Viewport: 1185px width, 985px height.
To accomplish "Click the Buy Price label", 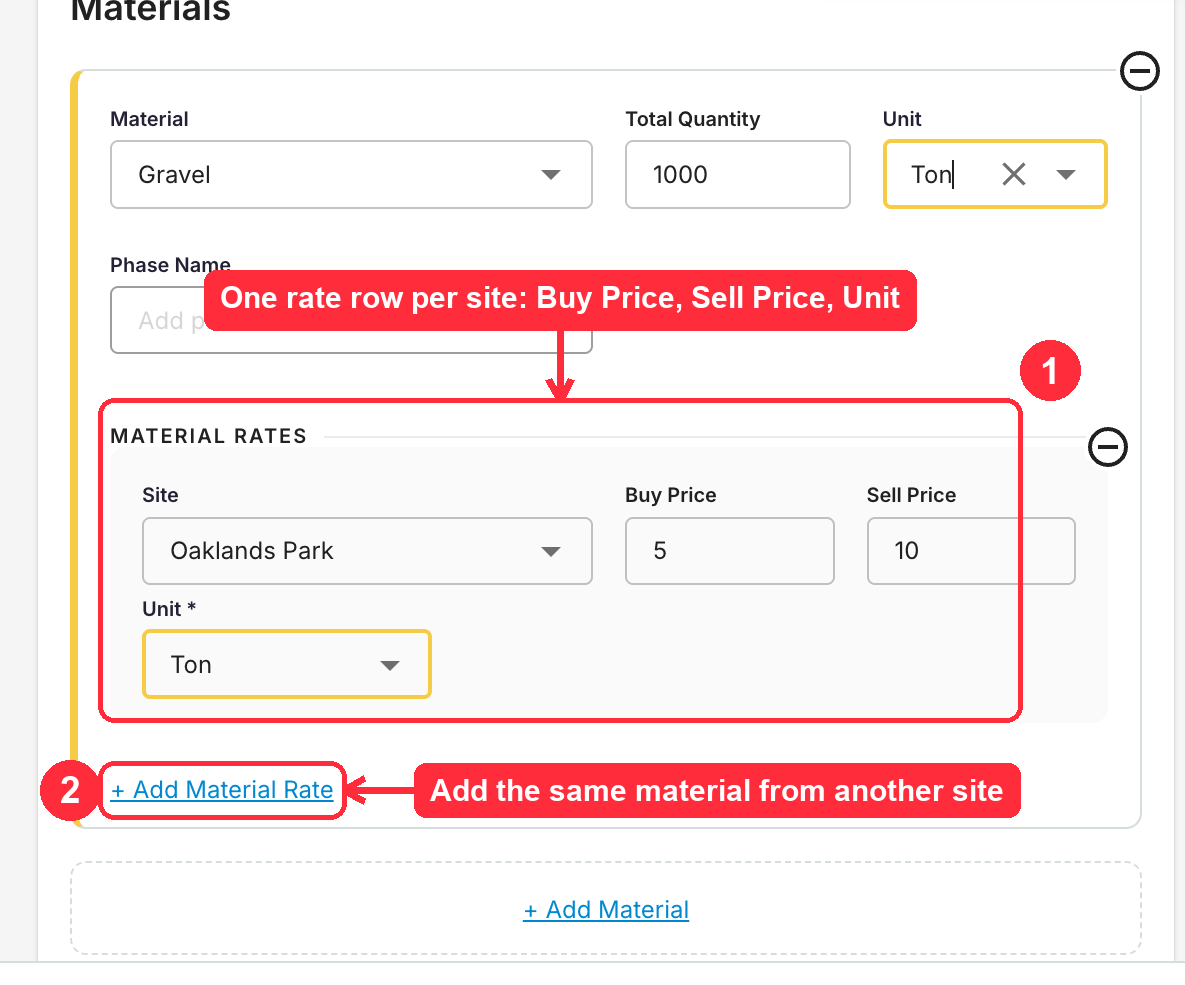I will [671, 495].
